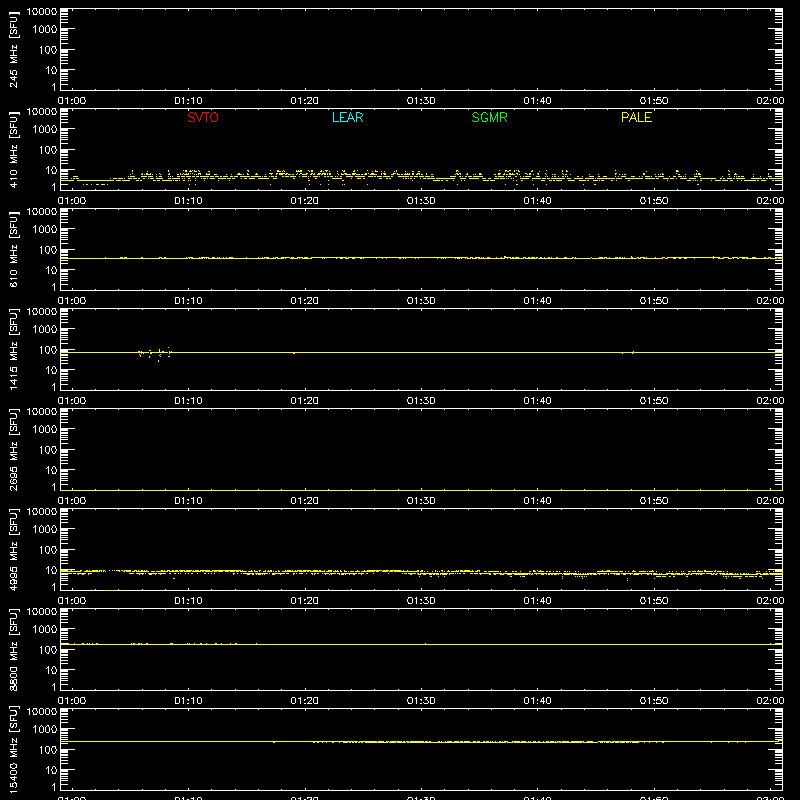Click the flat yellow trace in the 610 MHz plot
800x800 pixels.
coord(421,258)
